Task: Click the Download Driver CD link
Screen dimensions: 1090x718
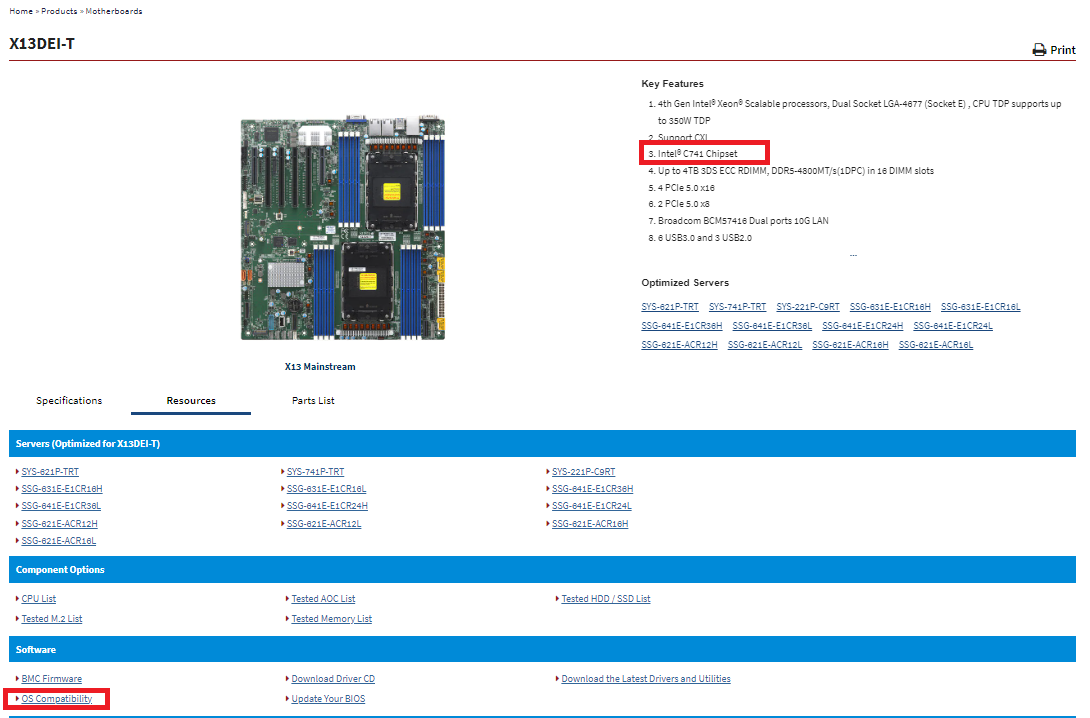Action: pos(333,679)
